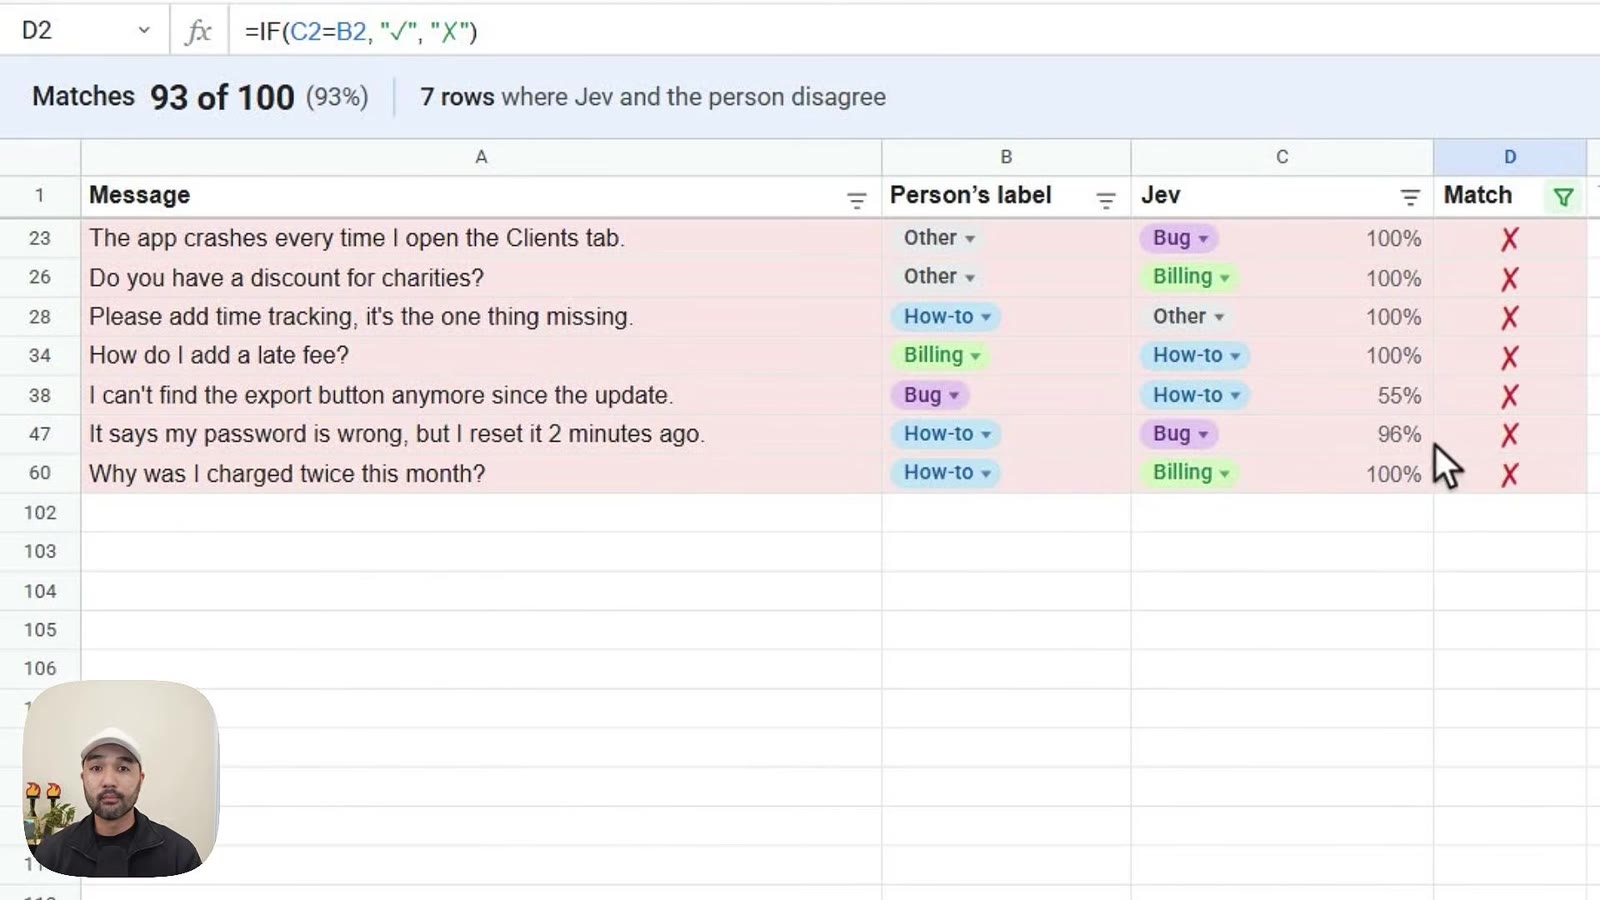Open the Other dropdown in row 23
This screenshot has width=1600, height=900.
(938, 238)
